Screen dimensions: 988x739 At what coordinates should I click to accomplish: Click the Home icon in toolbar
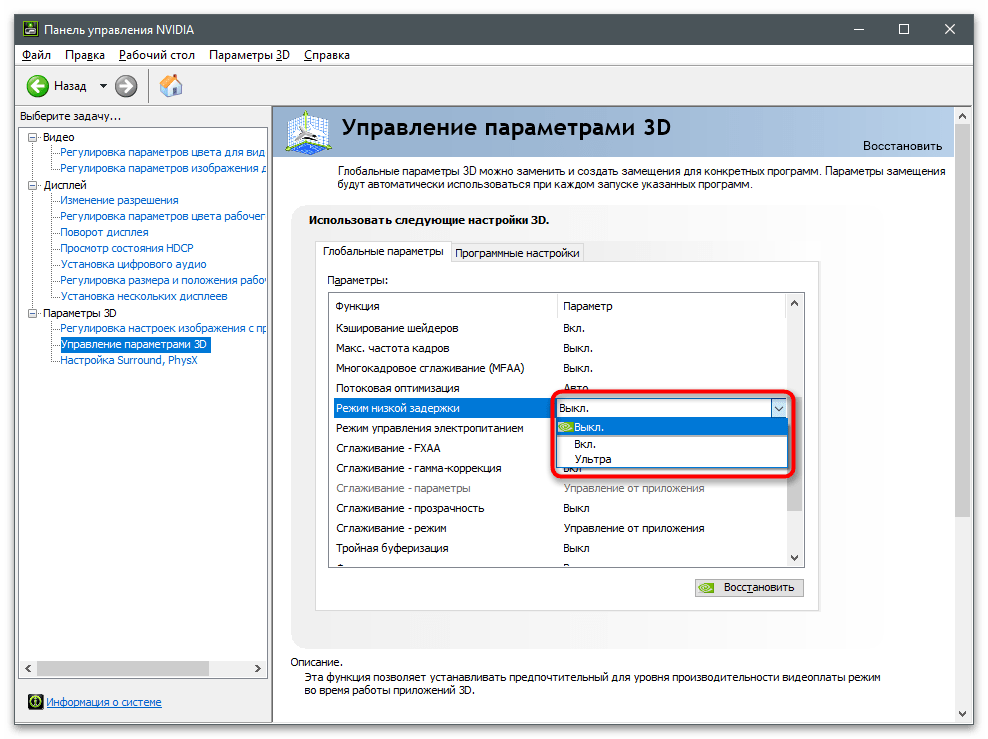[171, 86]
